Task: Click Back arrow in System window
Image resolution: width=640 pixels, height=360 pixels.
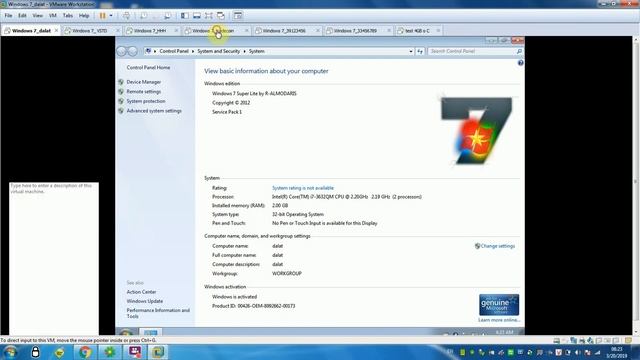Action: pyautogui.click(x=122, y=51)
